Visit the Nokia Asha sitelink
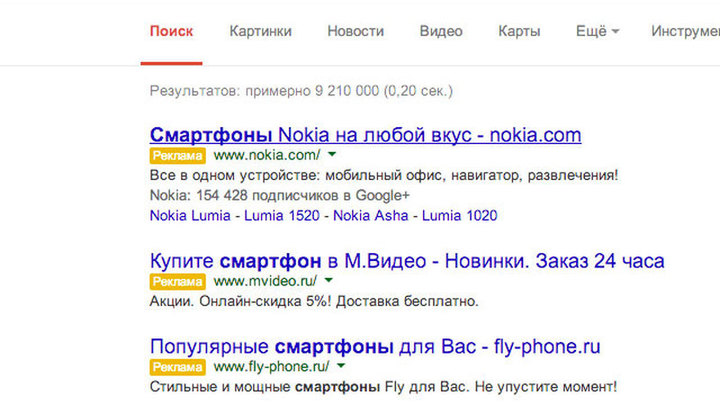Screen dimensions: 720x405 375,215
